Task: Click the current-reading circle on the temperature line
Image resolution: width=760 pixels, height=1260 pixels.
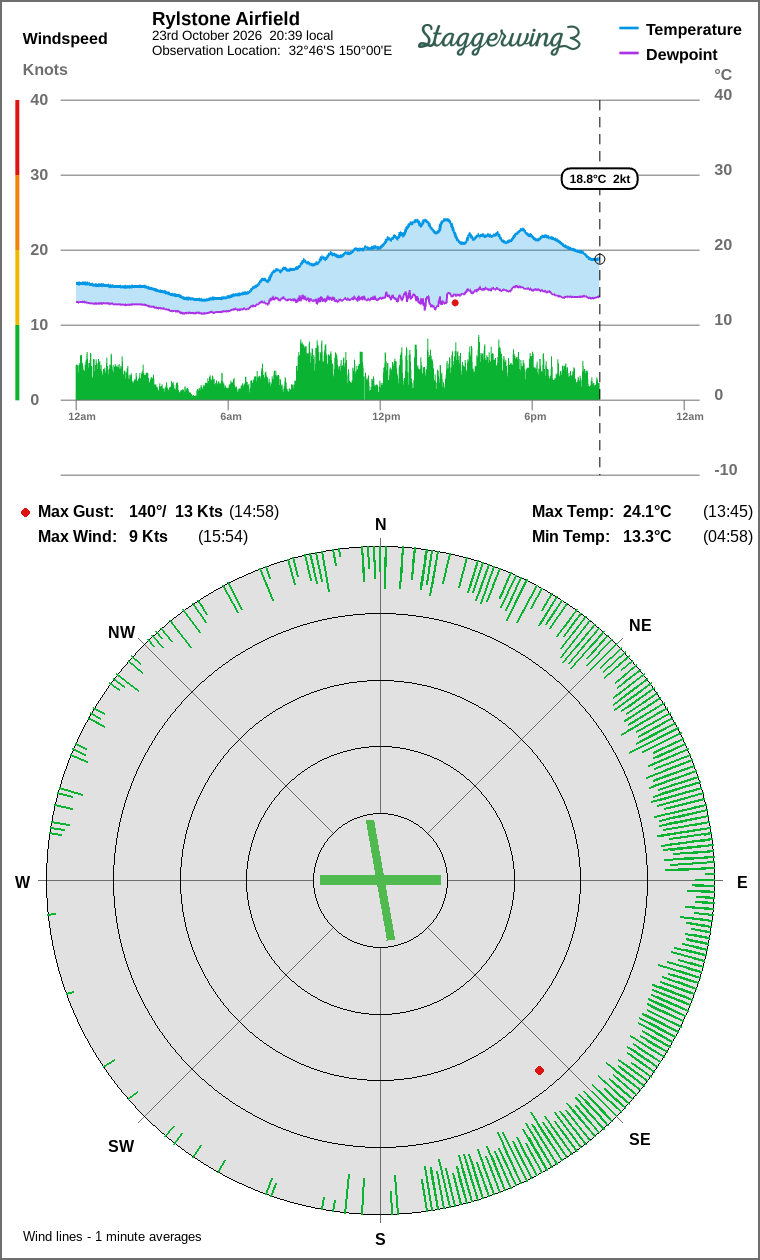Action: 600,259
